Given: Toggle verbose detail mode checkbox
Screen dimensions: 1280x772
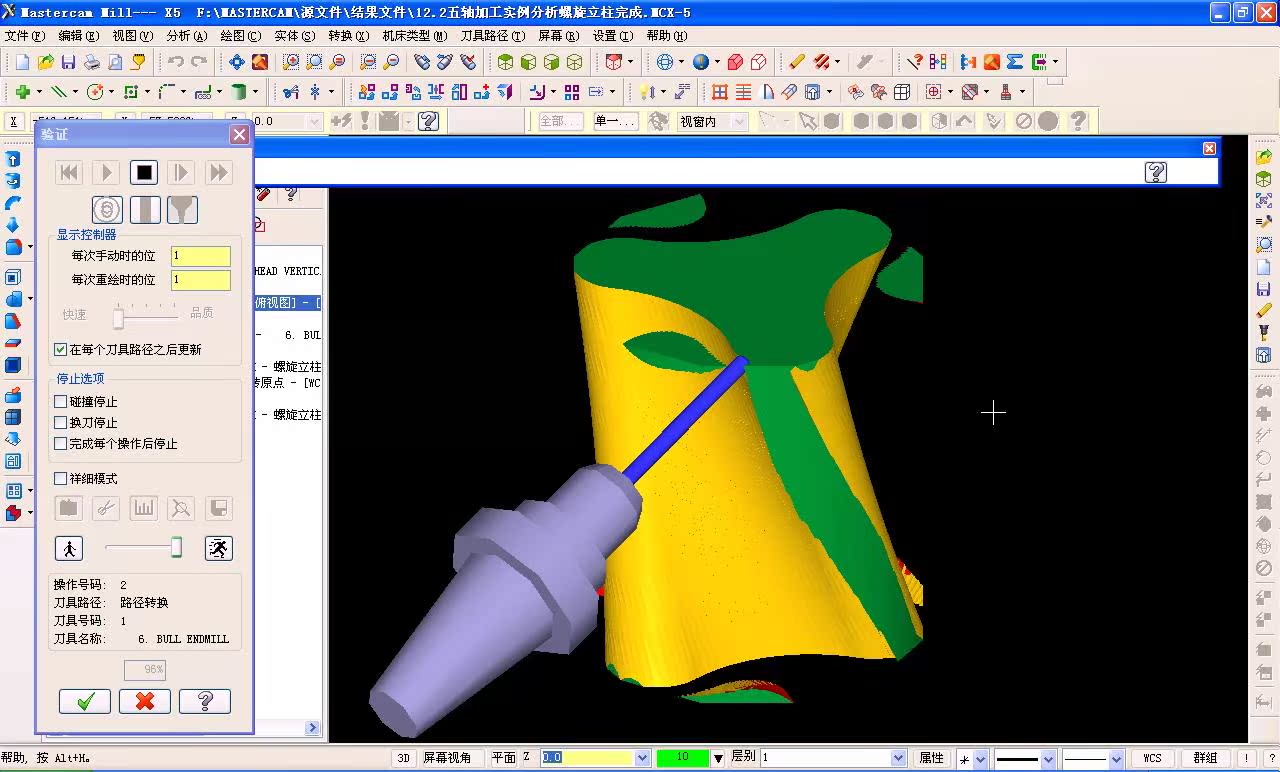Looking at the screenshot, I should (x=61, y=478).
